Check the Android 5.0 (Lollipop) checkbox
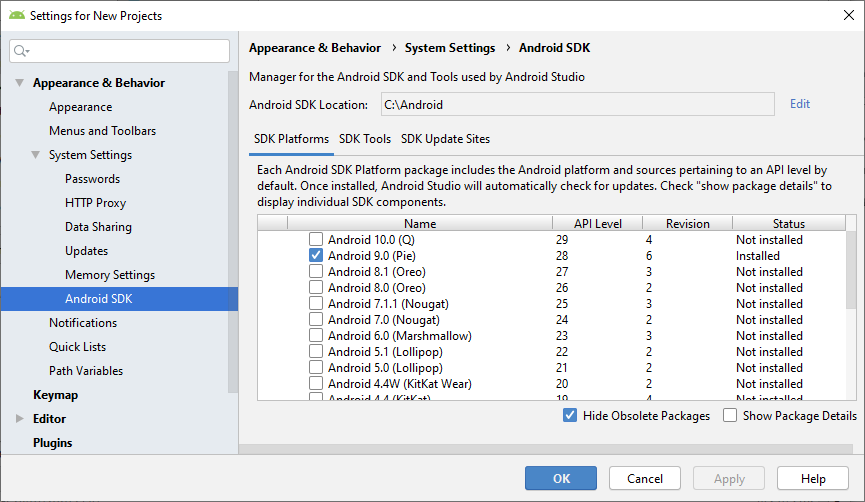 click(316, 367)
